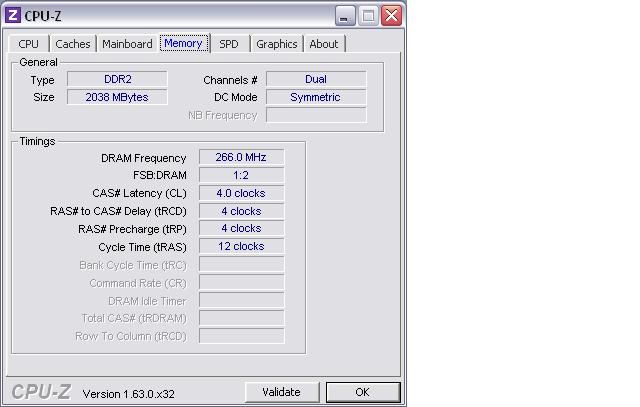The height and width of the screenshot is (407, 640).
Task: Click the empty DRAM Idle Timer field
Action: pos(241,300)
